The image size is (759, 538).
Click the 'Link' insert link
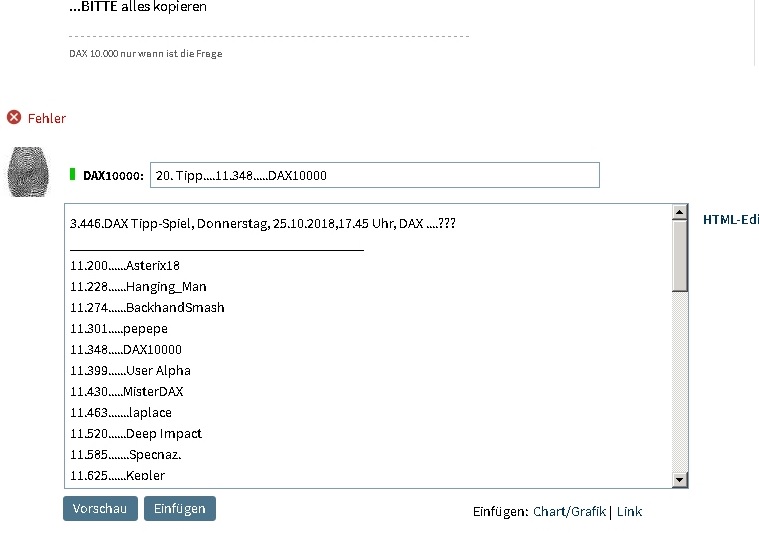[629, 511]
